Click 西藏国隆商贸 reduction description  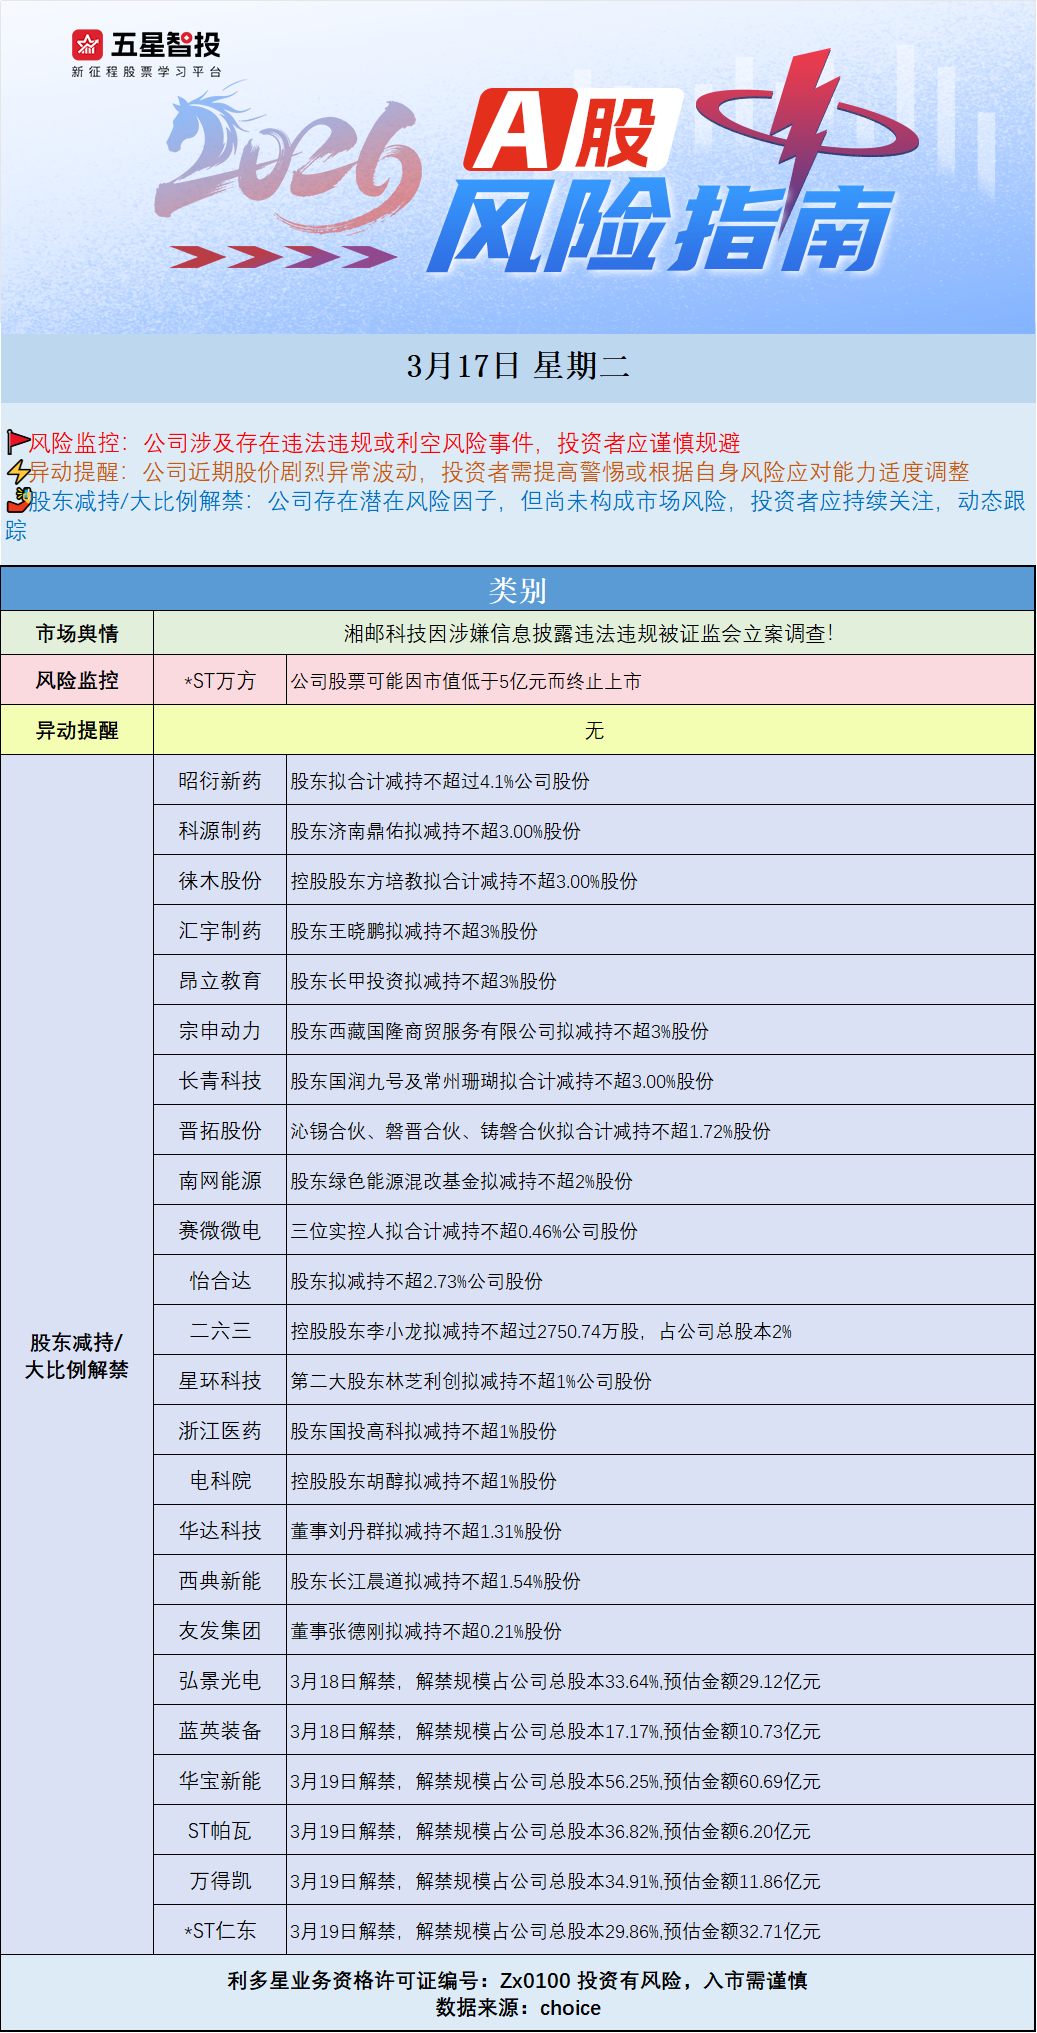(500, 1031)
